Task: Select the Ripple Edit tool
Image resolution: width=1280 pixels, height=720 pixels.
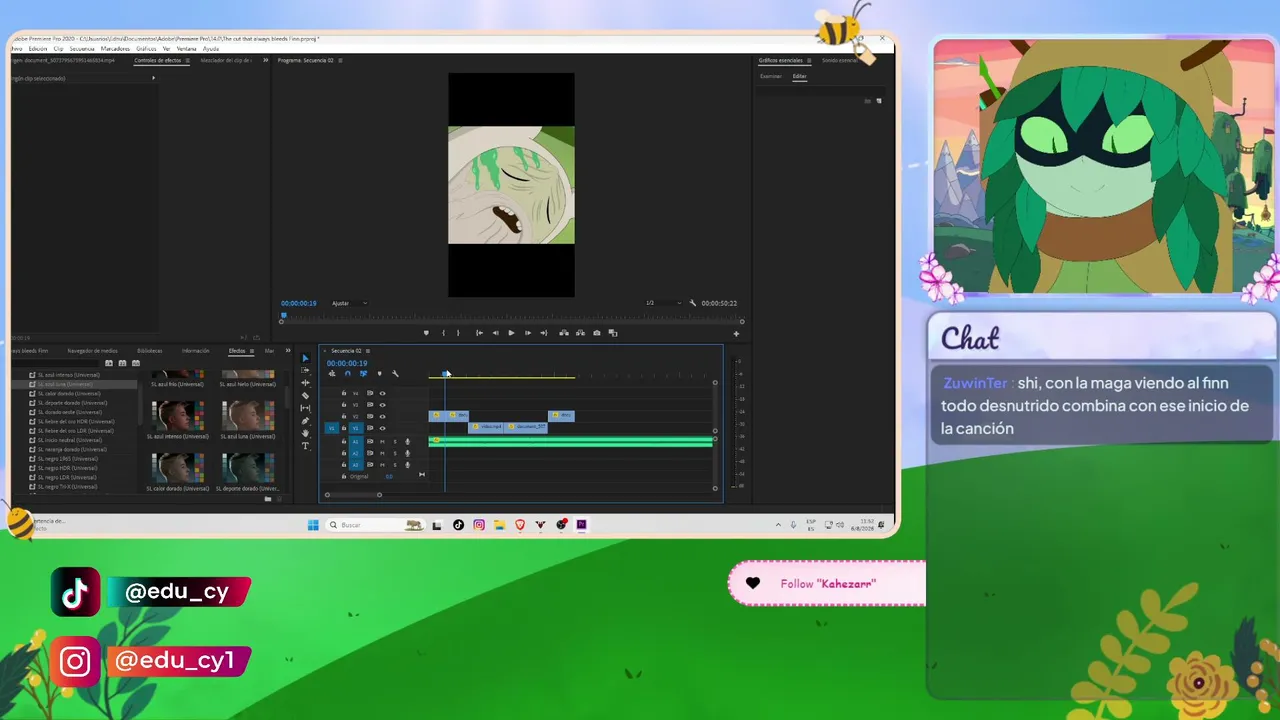Action: click(x=306, y=383)
